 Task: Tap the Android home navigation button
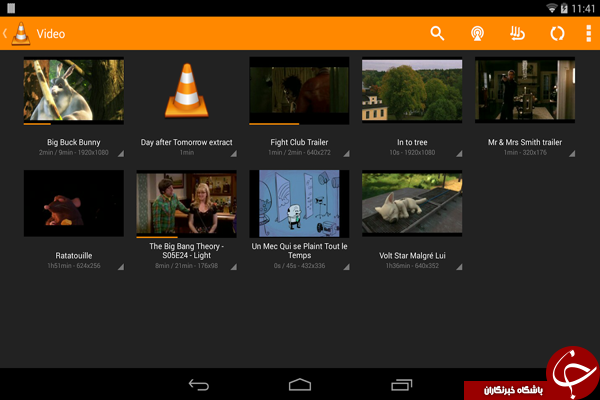pos(300,385)
